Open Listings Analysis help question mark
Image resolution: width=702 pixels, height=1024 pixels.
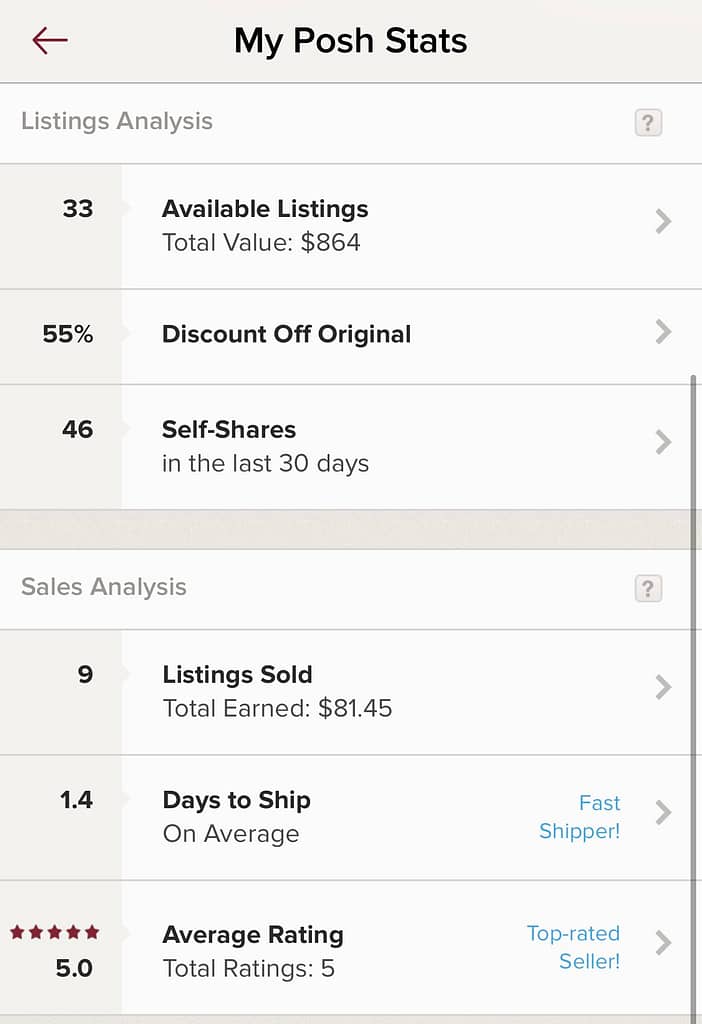[648, 122]
